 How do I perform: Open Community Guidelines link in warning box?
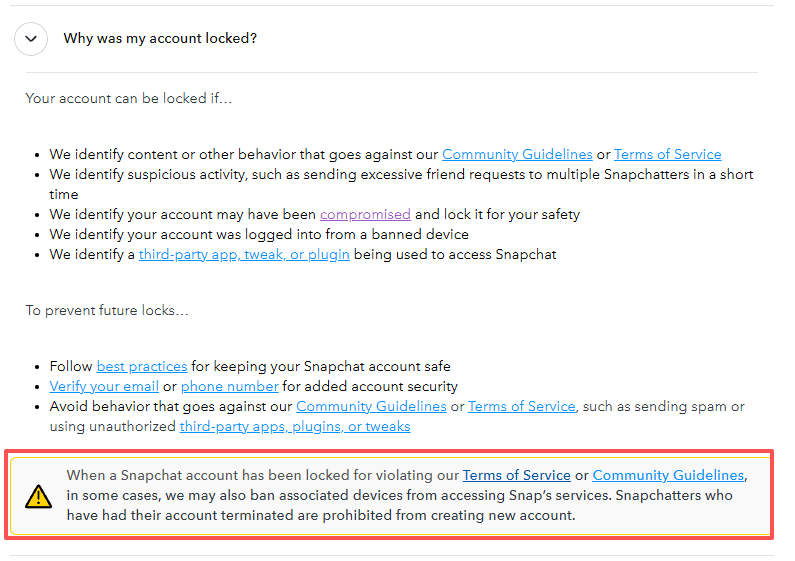668,475
